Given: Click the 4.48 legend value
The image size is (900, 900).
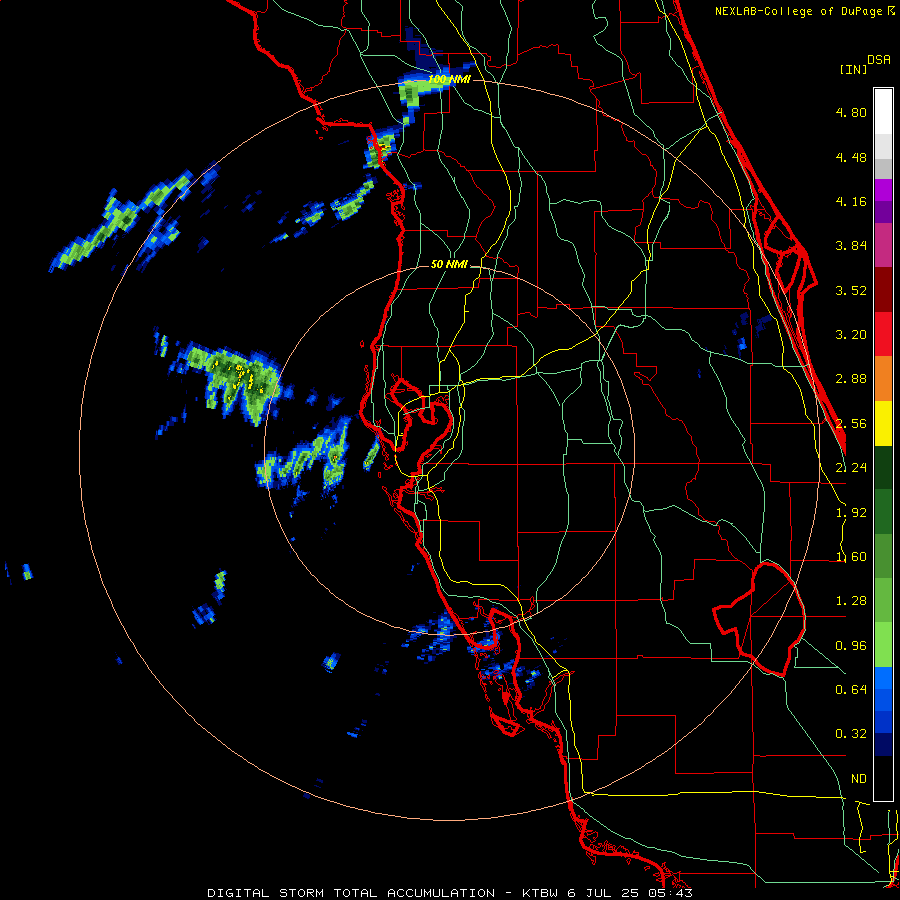Looking at the screenshot, I should 851,157.
